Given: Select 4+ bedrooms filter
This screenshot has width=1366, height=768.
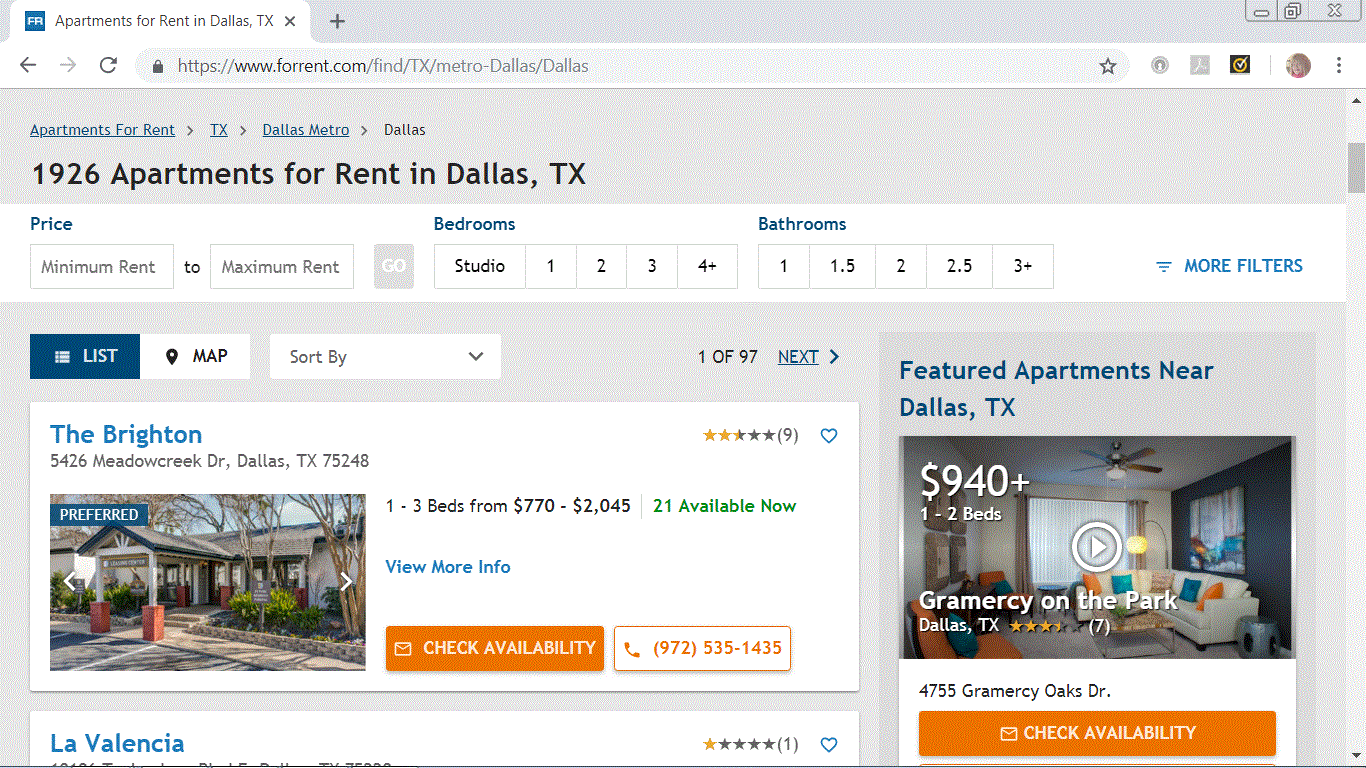Looking at the screenshot, I should pyautogui.click(x=707, y=266).
